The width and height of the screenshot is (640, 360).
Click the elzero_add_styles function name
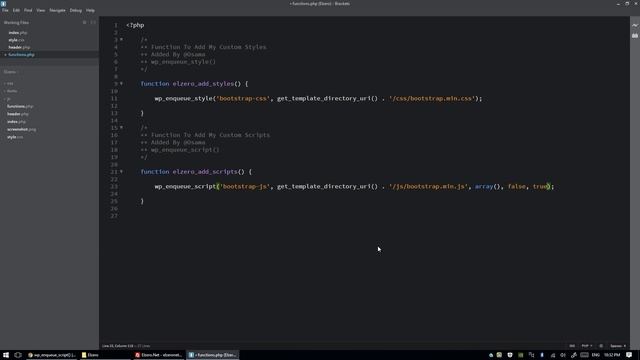click(203, 84)
